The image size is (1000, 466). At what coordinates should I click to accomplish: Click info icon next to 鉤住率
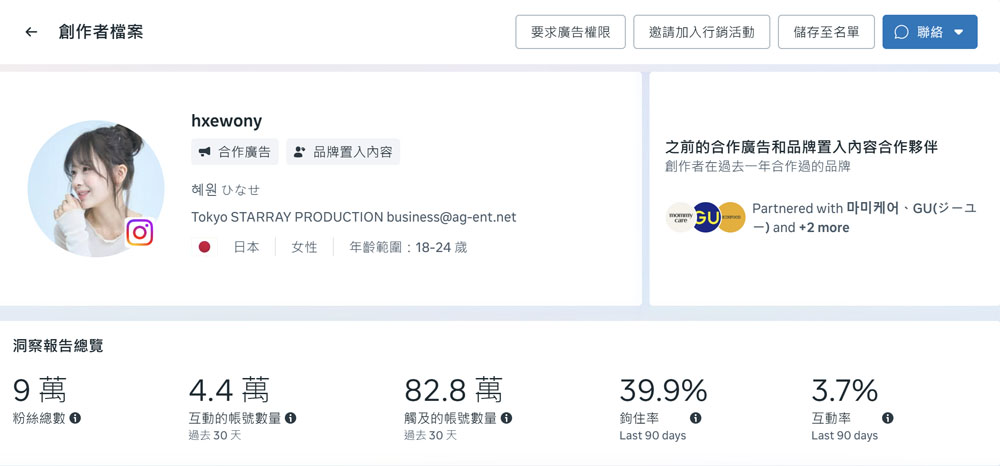pos(695,418)
